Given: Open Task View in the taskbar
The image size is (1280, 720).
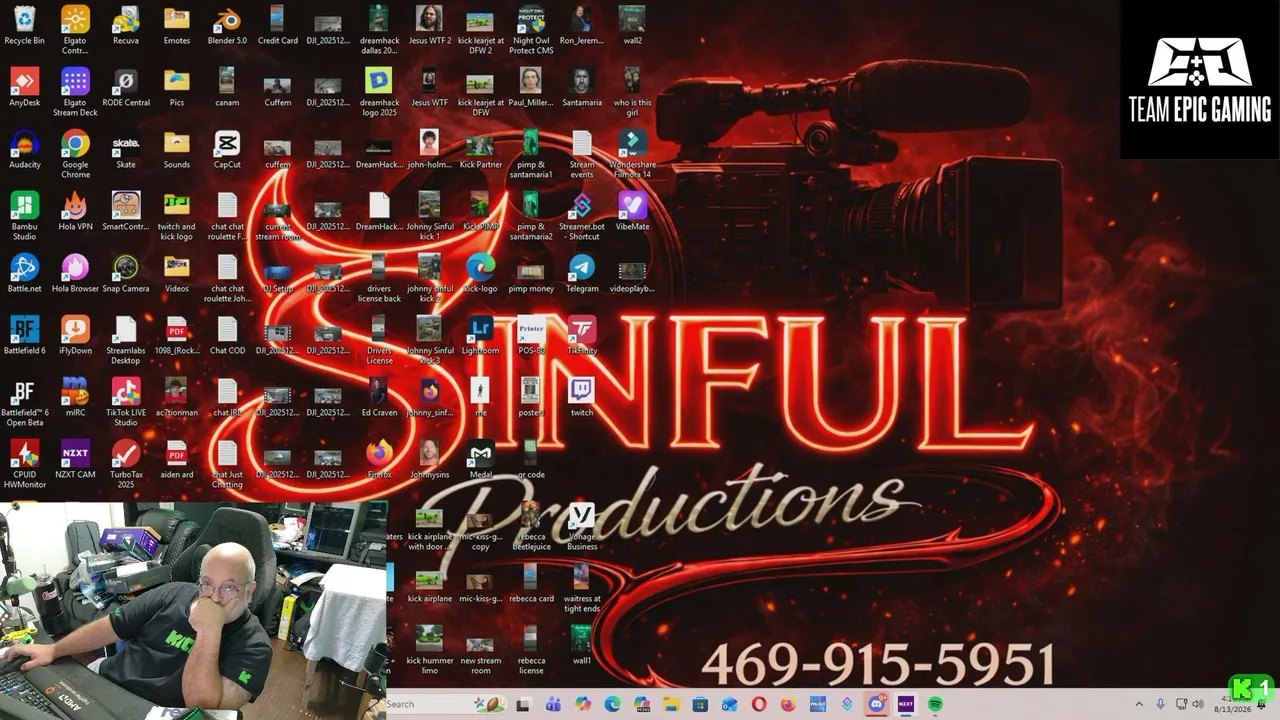Looking at the screenshot, I should pos(523,704).
